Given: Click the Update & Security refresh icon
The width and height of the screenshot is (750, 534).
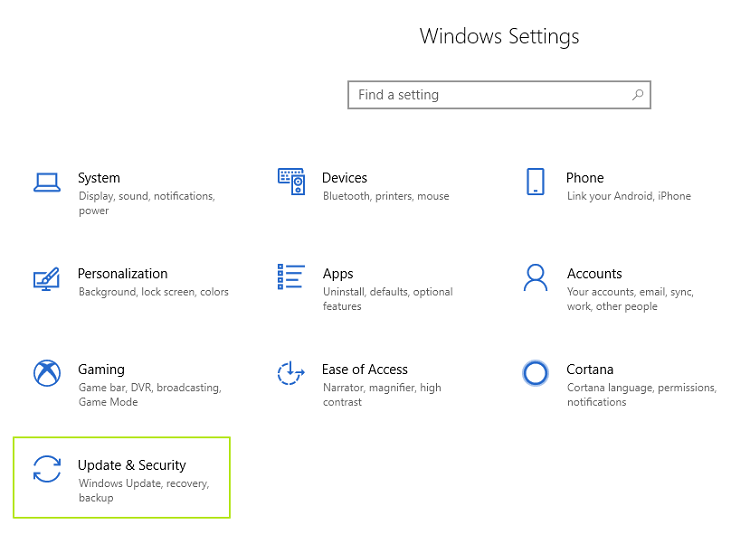Looking at the screenshot, I should [47, 469].
